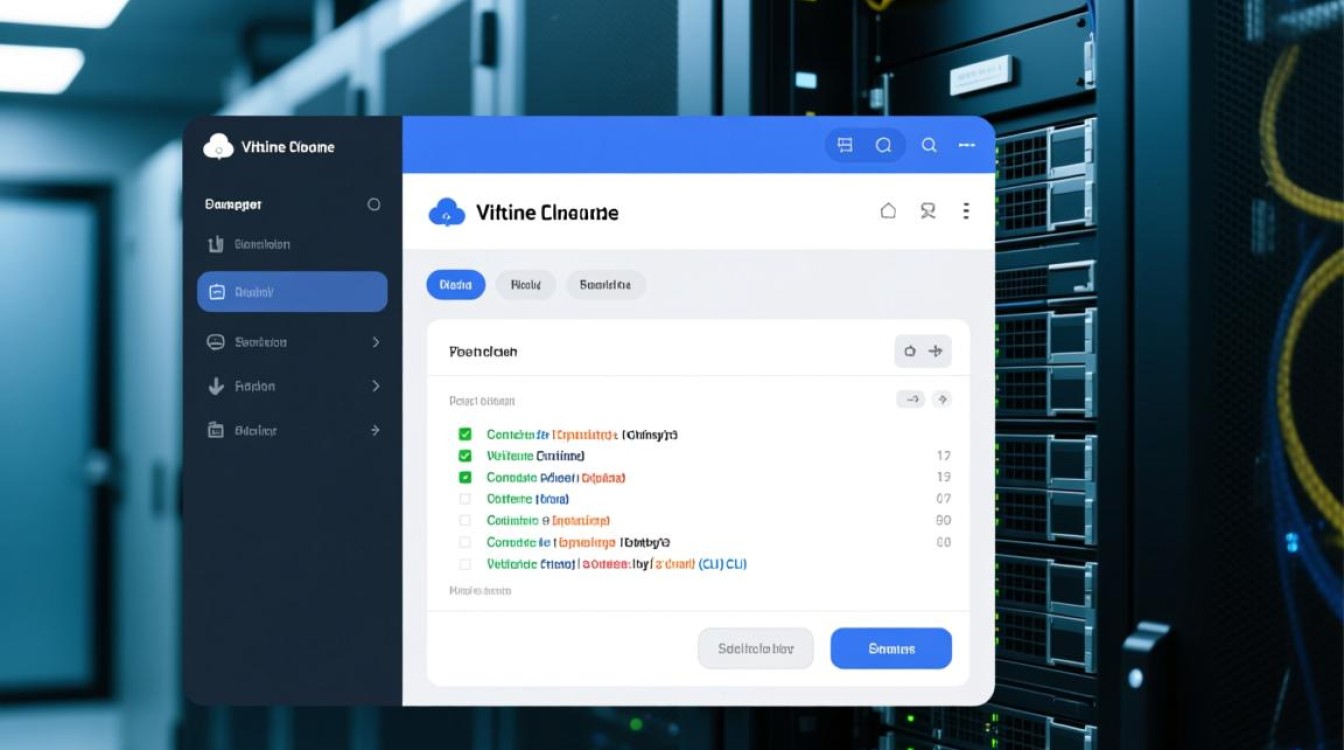The width and height of the screenshot is (1344, 750).
Task: Click the home icon in white header
Action: [x=888, y=211]
